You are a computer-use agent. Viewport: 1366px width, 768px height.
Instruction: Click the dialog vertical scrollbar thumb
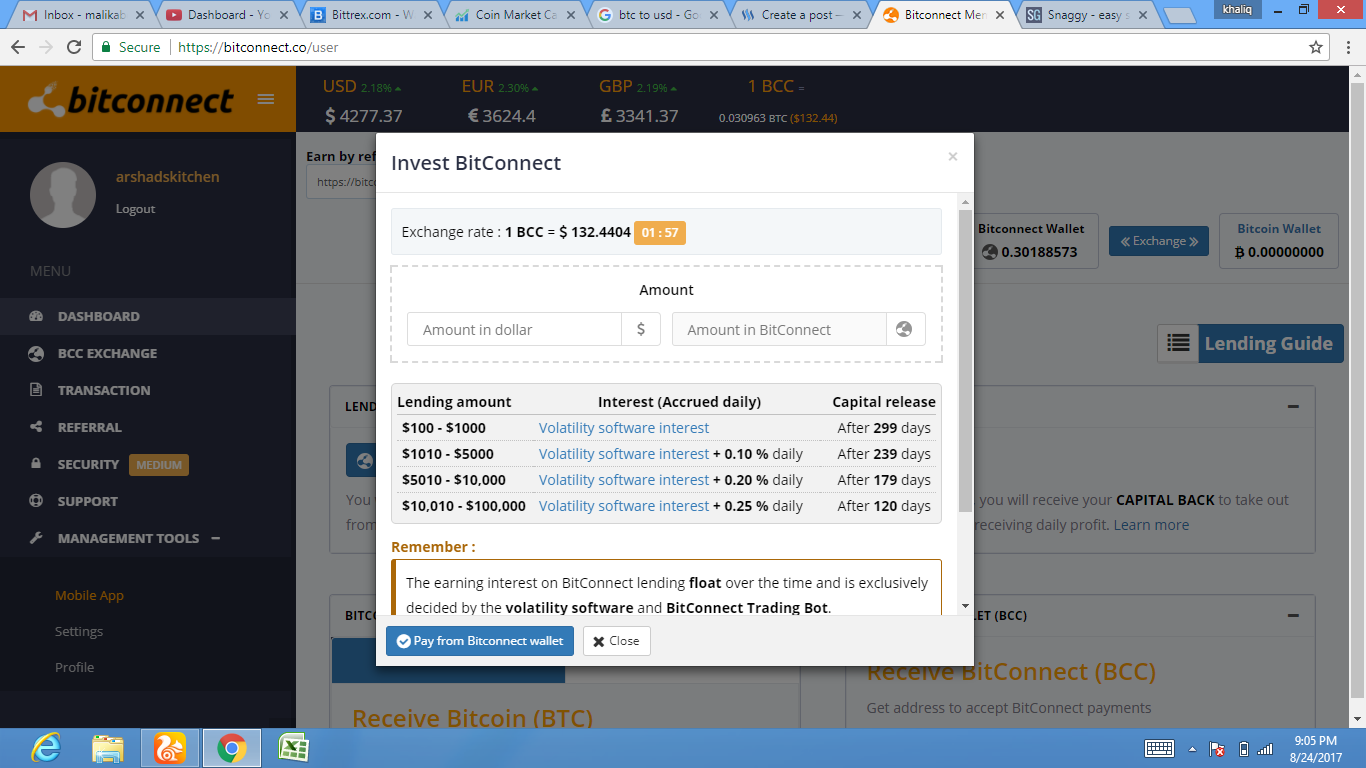[965, 361]
